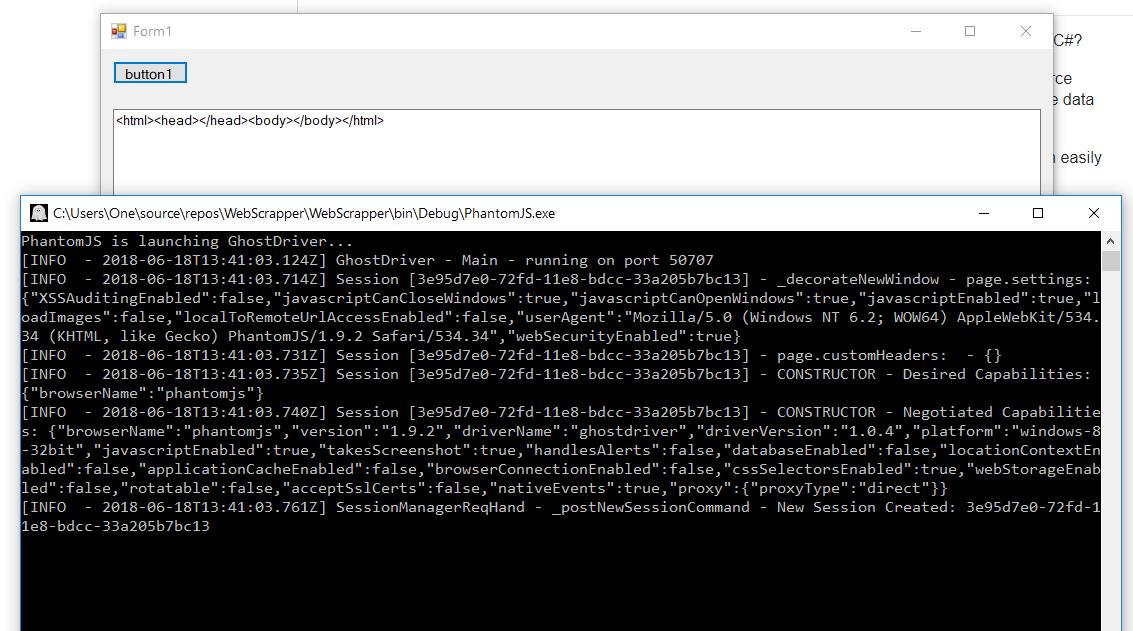Maximize the PhantomJS console window

(x=1037, y=213)
